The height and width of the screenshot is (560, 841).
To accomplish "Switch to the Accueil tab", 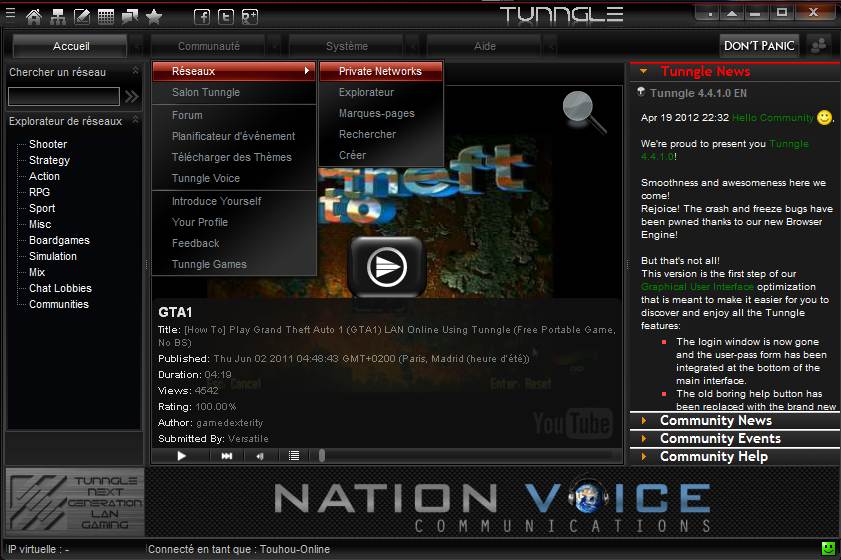I will [x=71, y=46].
